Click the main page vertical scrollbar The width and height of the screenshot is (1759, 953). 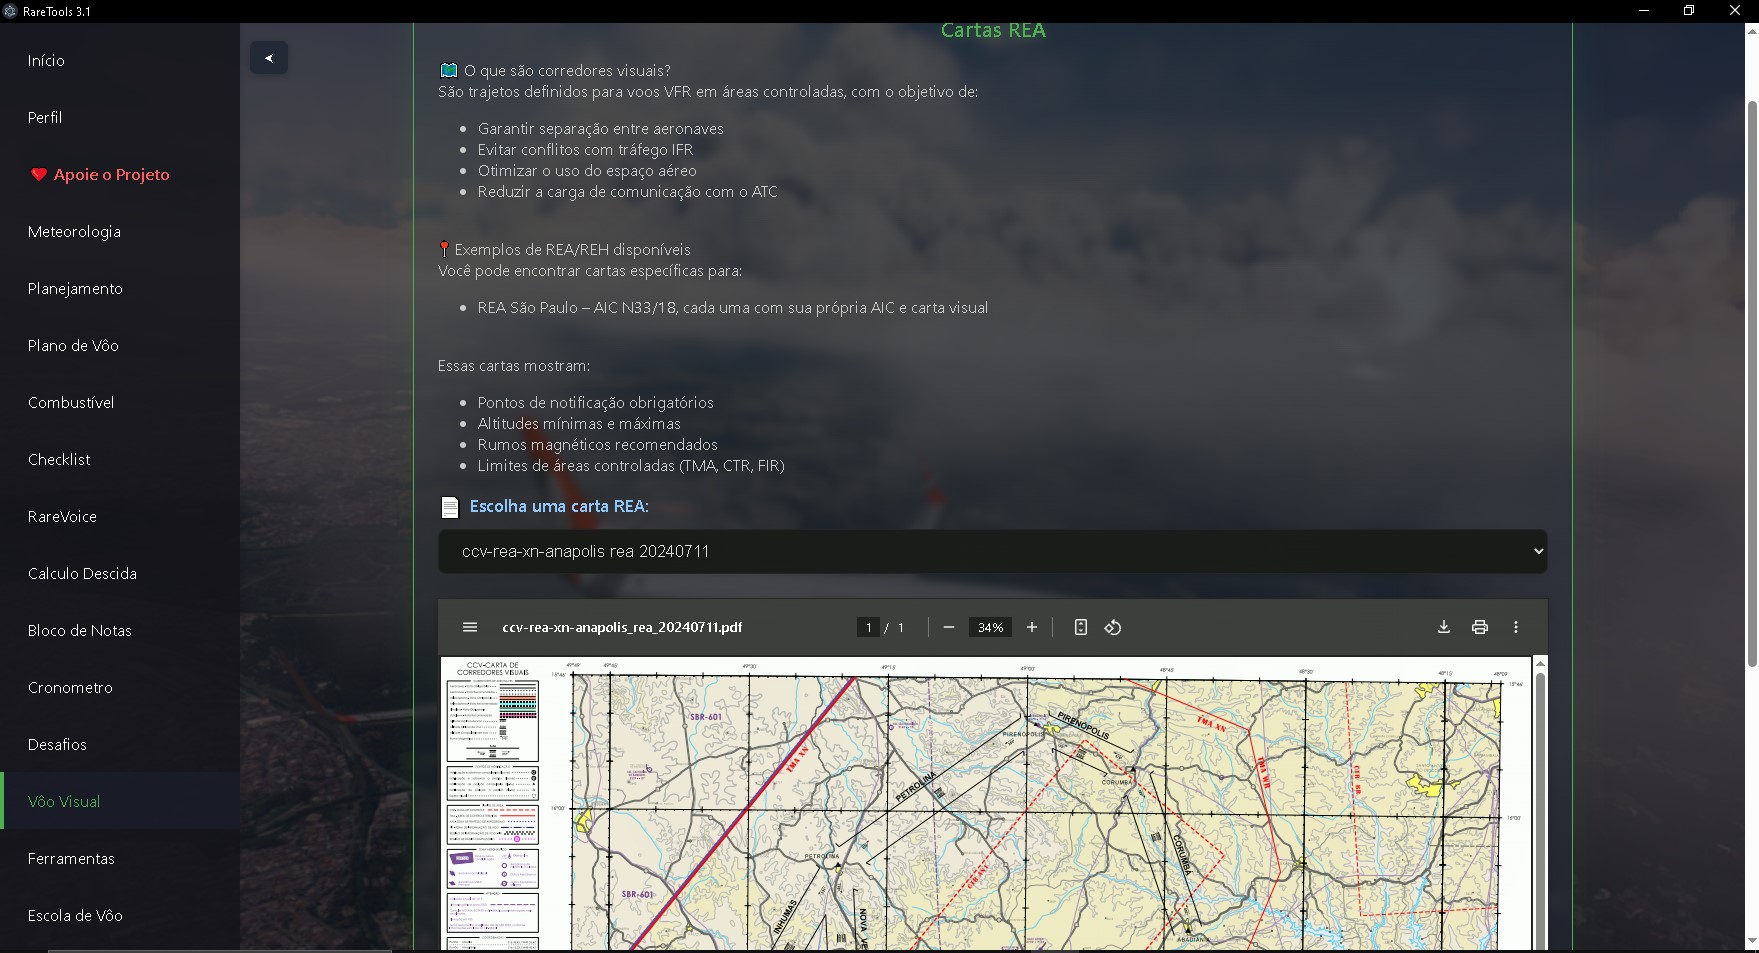[x=1751, y=384]
